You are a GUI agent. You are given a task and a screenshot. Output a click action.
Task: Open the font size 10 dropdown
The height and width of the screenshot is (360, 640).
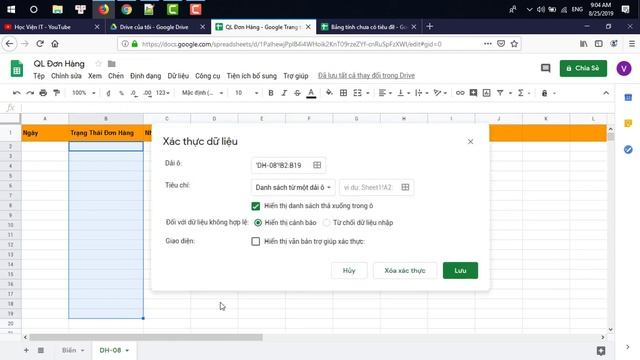pyautogui.click(x=247, y=93)
